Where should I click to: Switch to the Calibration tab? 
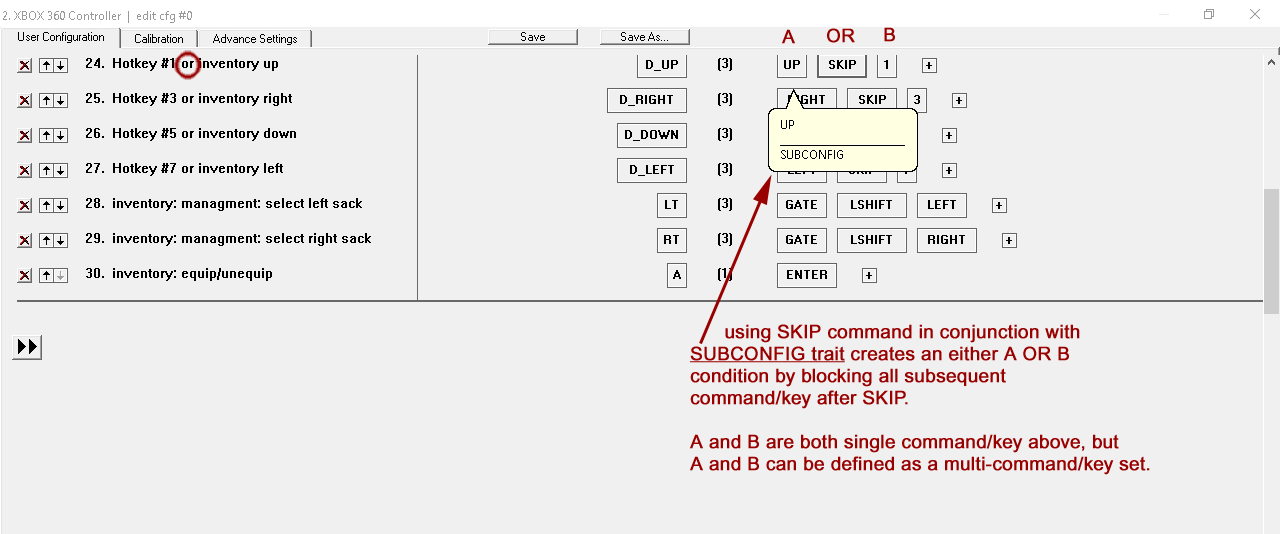click(158, 39)
